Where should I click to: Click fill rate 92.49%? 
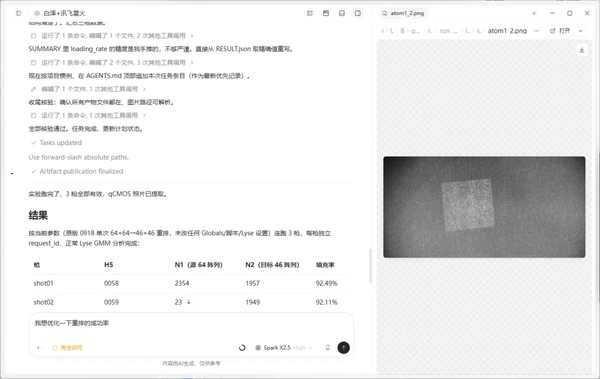tap(326, 283)
